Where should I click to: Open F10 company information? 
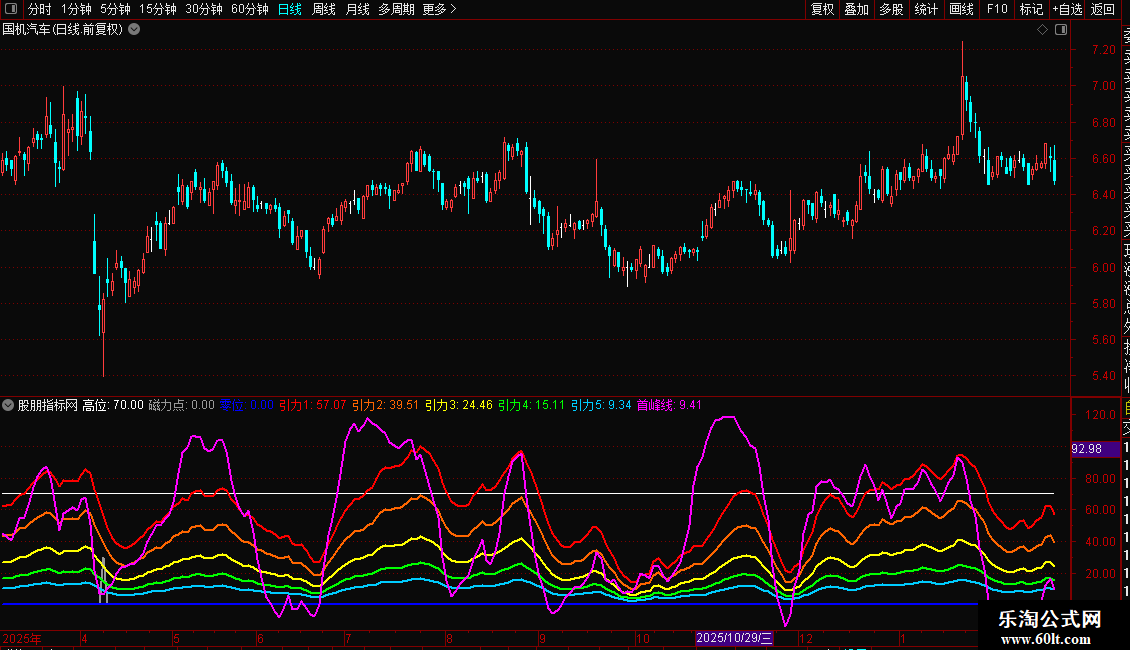[x=997, y=9]
